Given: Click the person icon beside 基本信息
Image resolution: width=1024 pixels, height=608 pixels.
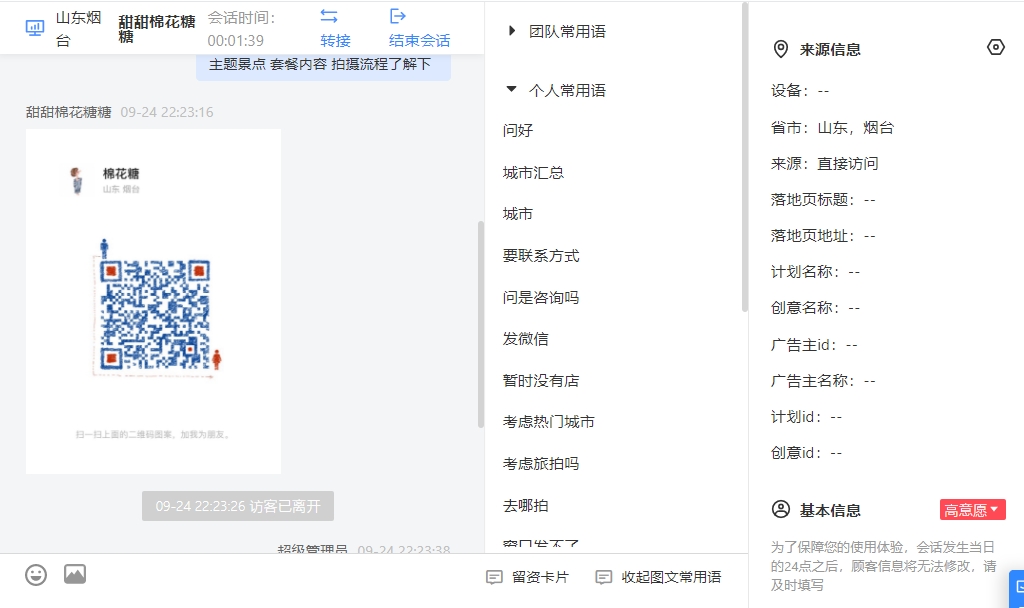Looking at the screenshot, I should (780, 509).
